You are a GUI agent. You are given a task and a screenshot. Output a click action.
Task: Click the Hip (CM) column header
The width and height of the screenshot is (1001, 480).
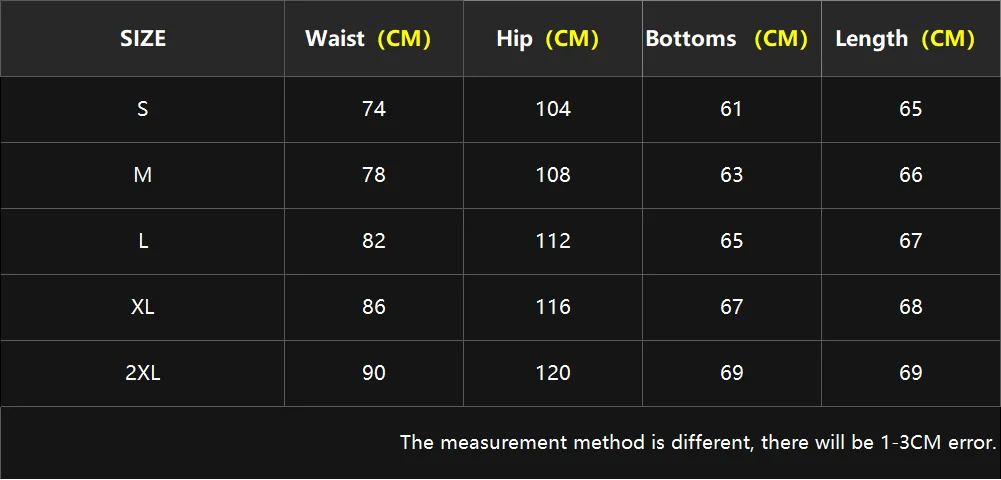(547, 39)
